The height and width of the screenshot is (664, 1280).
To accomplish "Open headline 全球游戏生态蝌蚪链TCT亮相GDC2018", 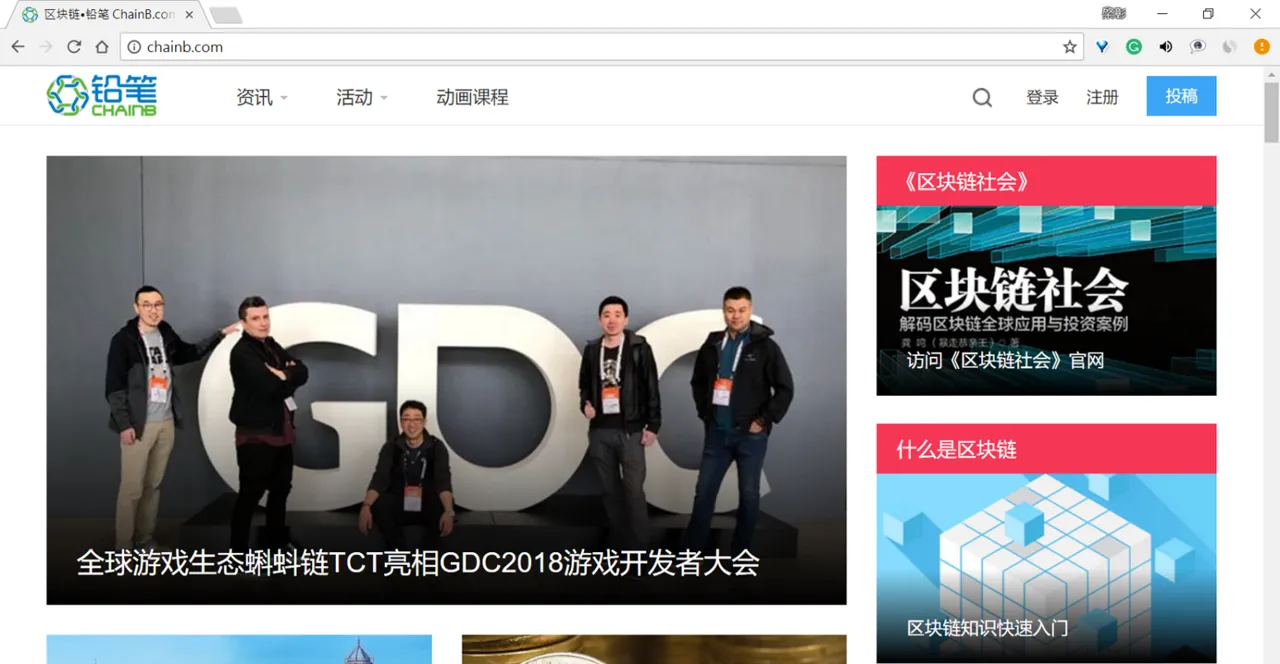I will click(418, 562).
